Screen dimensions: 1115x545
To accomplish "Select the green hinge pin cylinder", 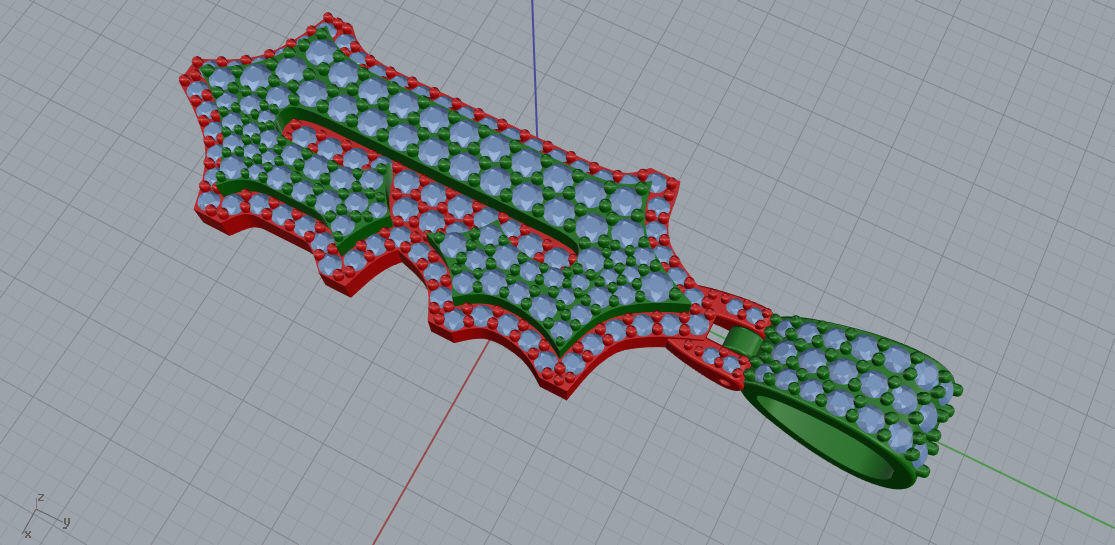I will [744, 341].
